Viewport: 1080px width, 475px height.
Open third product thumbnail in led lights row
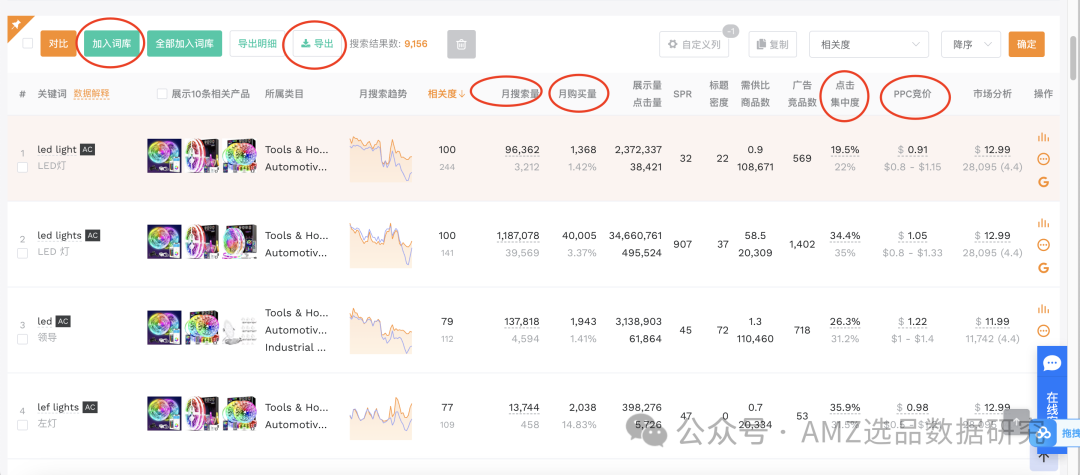pyautogui.click(x=240, y=242)
